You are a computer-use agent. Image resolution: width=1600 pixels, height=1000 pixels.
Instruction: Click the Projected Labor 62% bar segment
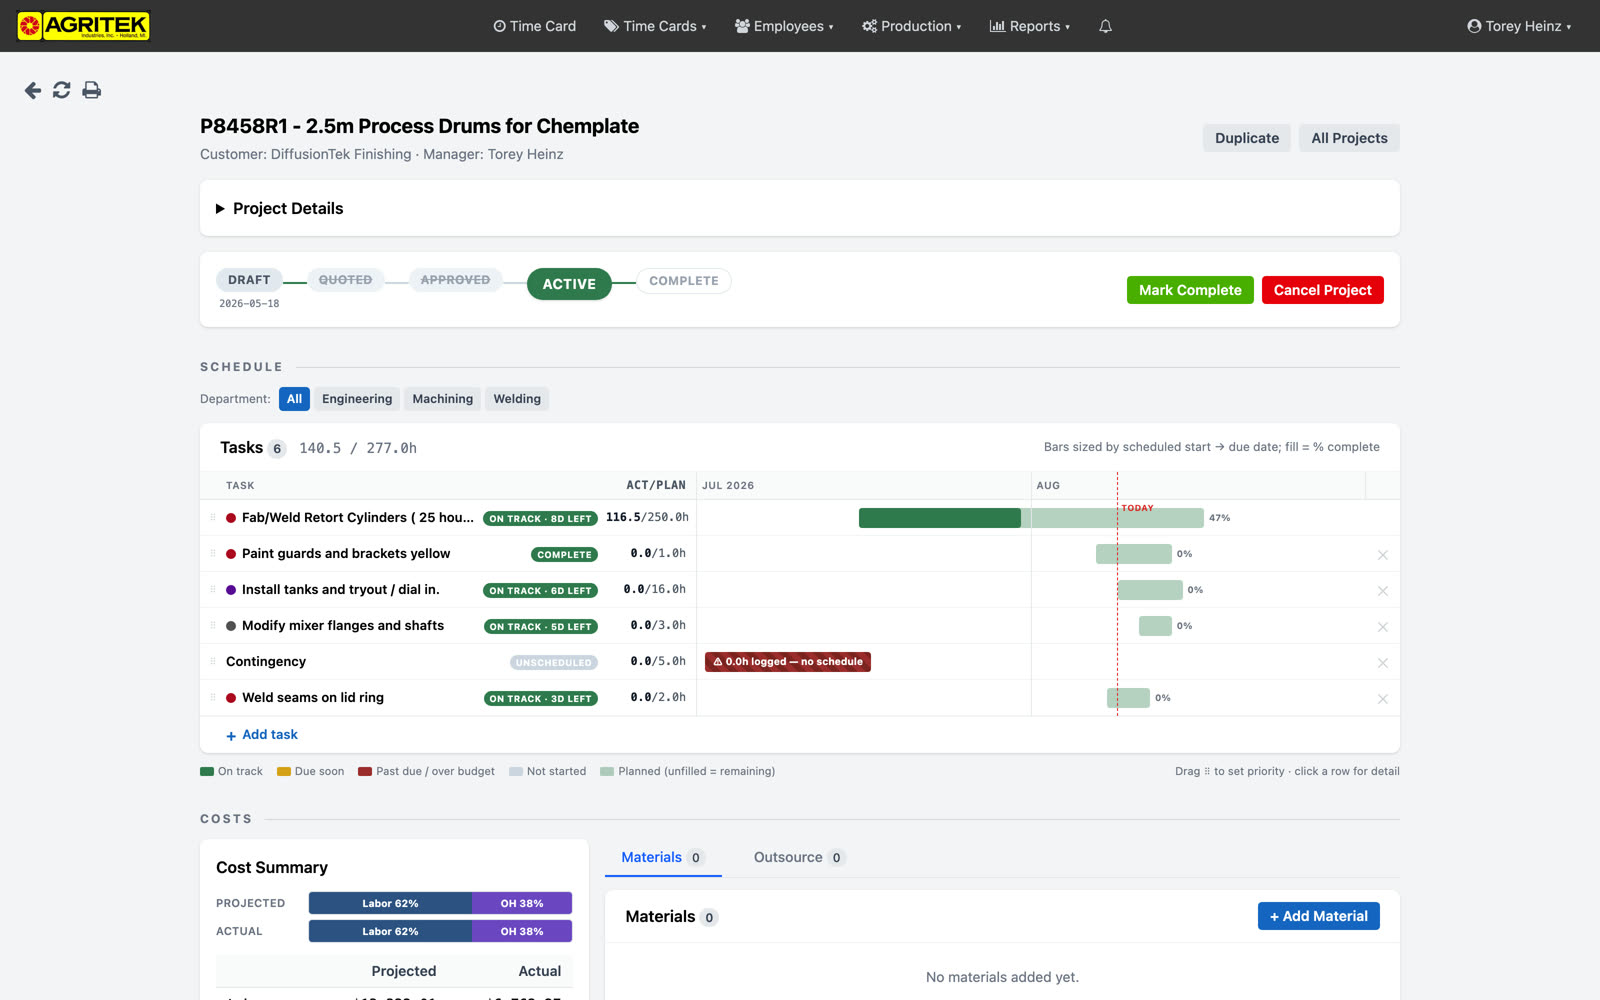390,903
